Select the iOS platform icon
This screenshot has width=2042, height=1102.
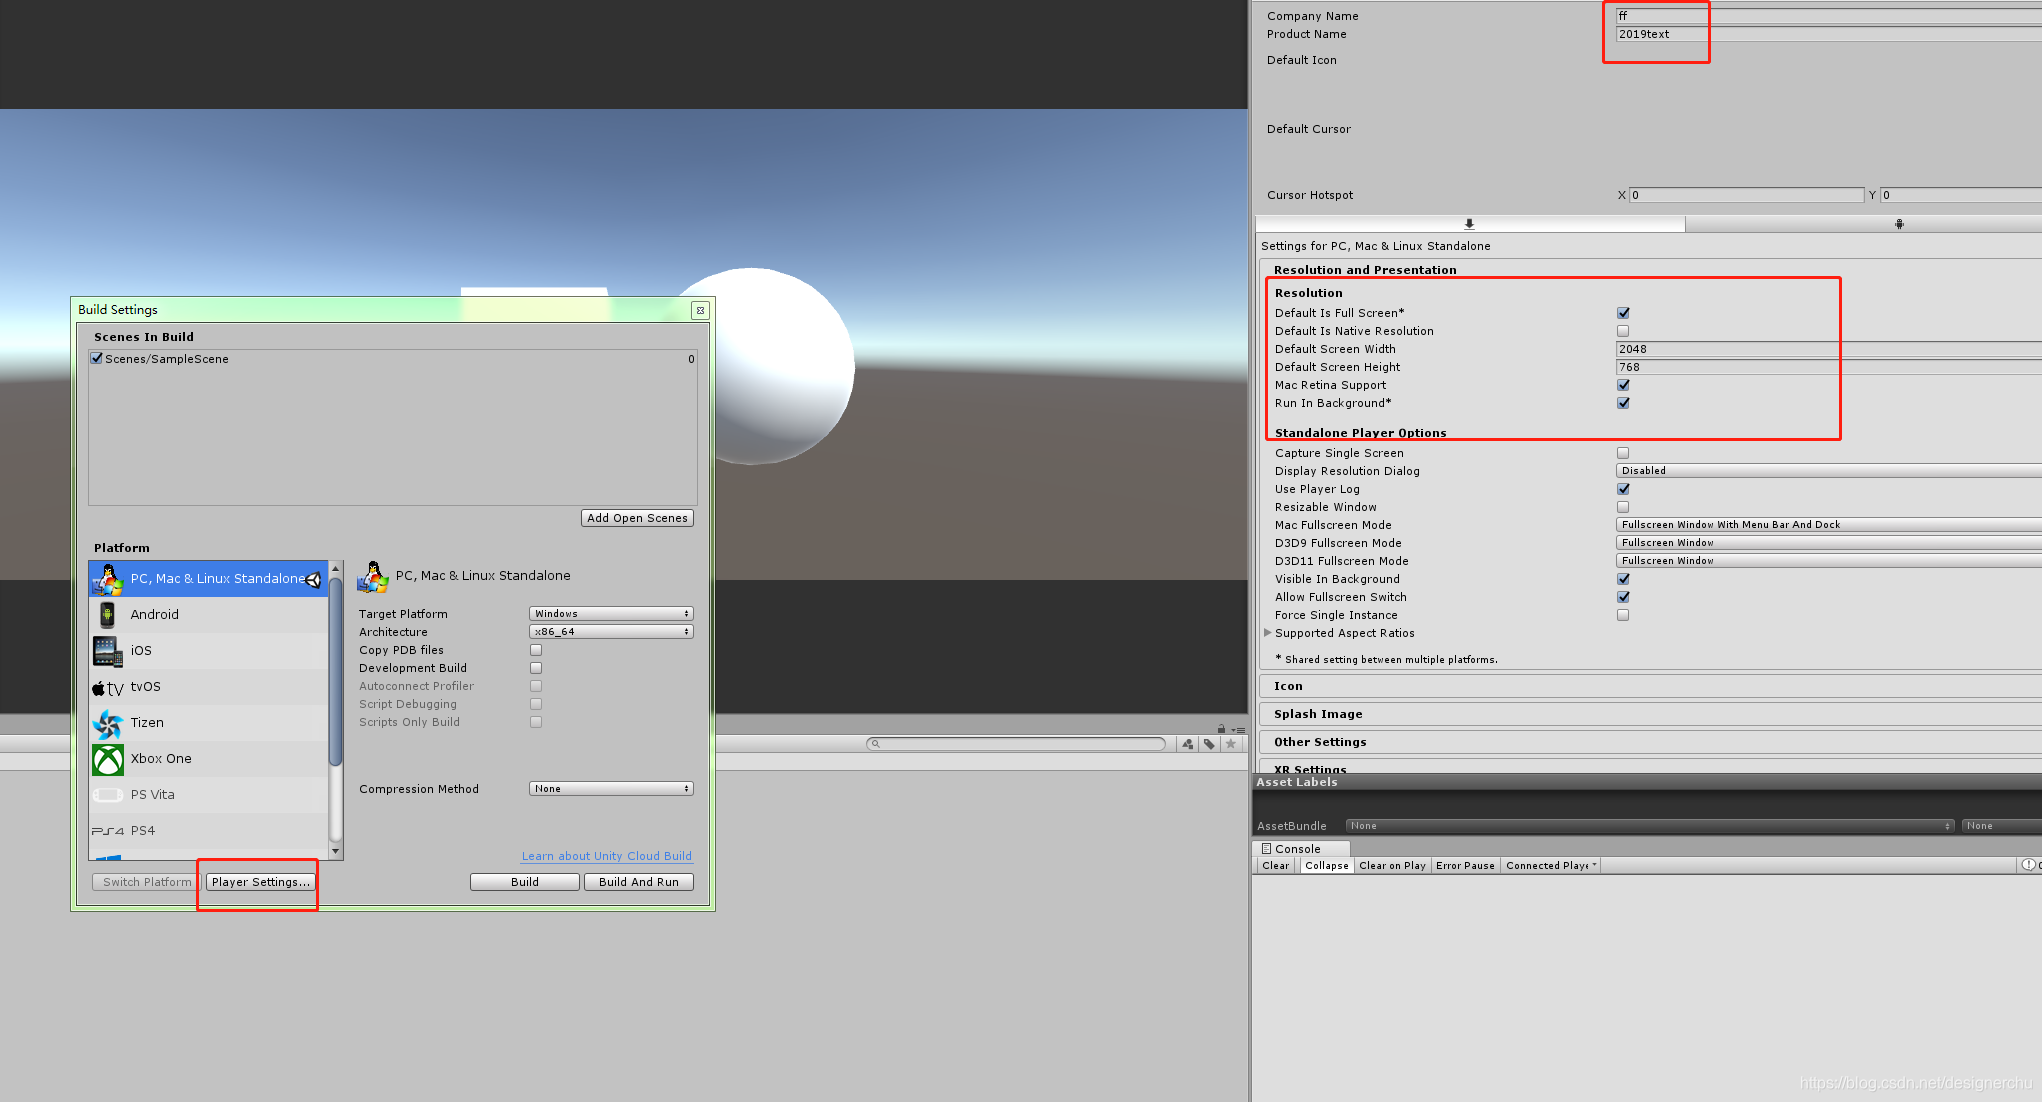[x=108, y=651]
